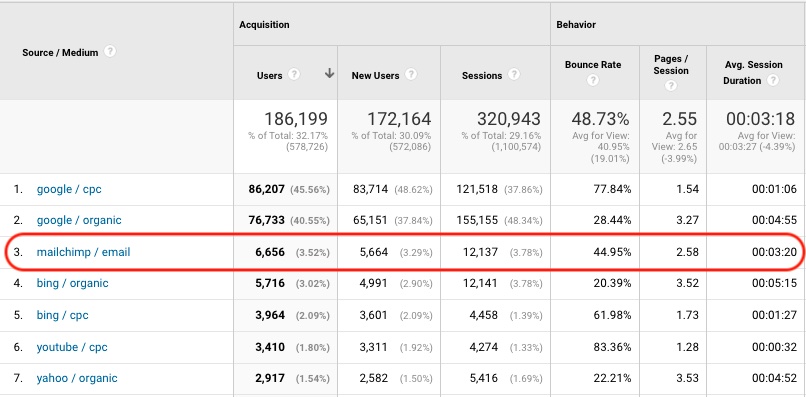Click the Pages / Session help icon

point(670,86)
